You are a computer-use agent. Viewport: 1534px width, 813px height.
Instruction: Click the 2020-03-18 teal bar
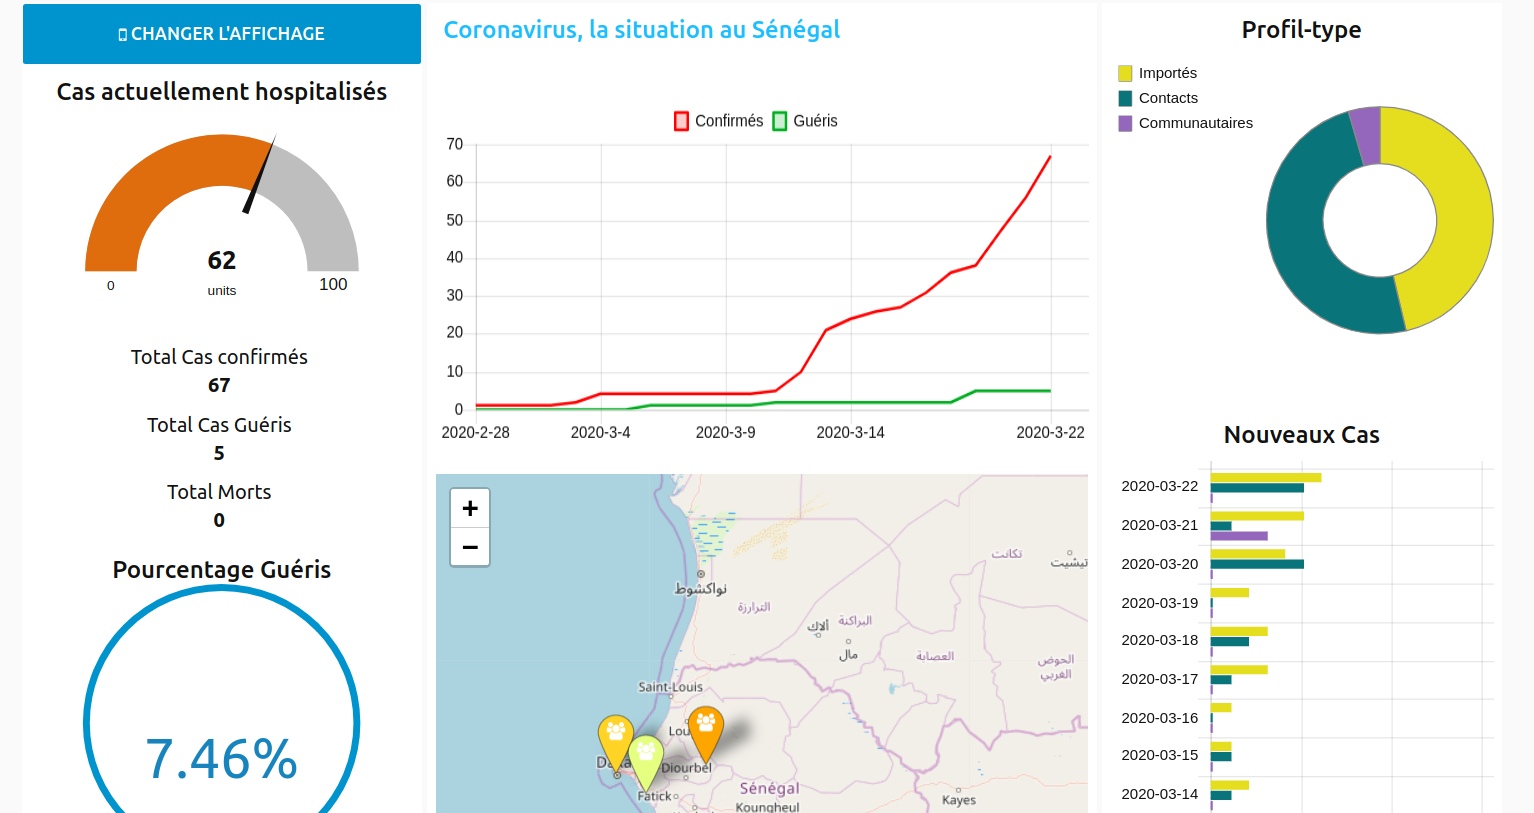[x=1230, y=642]
